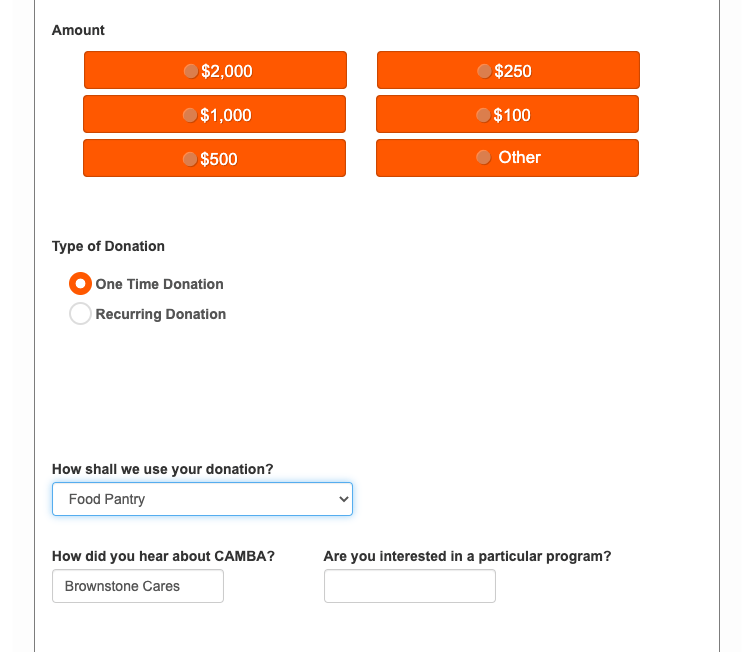Enable the One Time Donation radio circle
The height and width of the screenshot is (652, 746).
point(80,284)
